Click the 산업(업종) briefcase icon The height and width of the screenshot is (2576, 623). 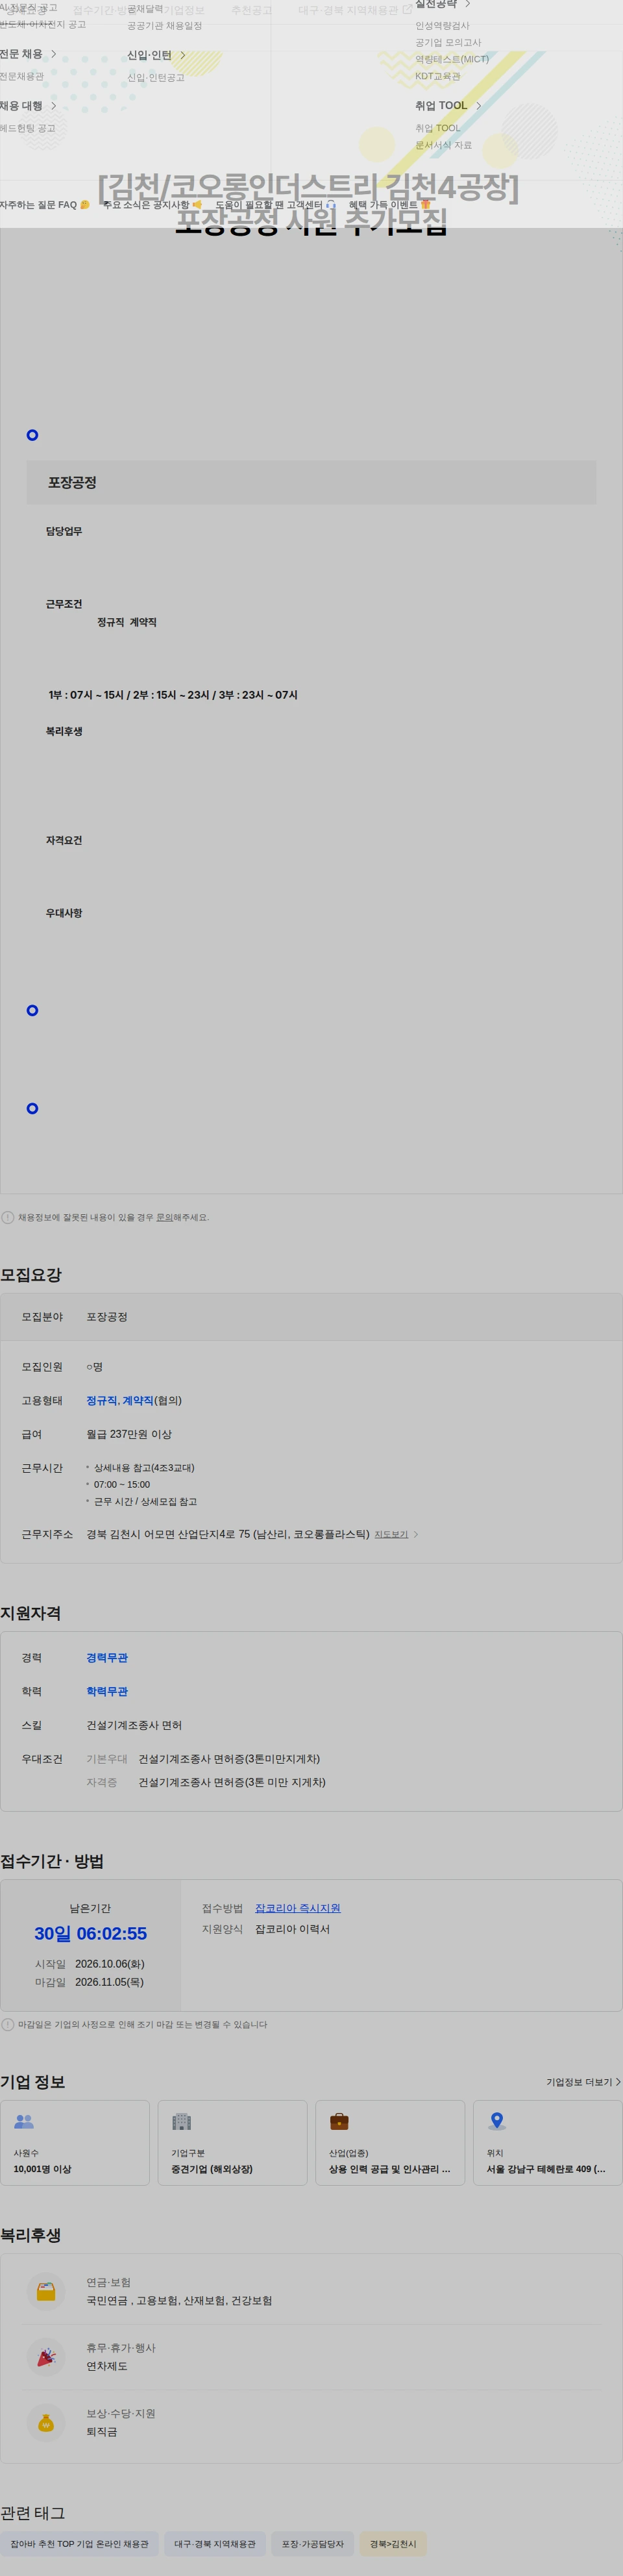pos(339,2121)
